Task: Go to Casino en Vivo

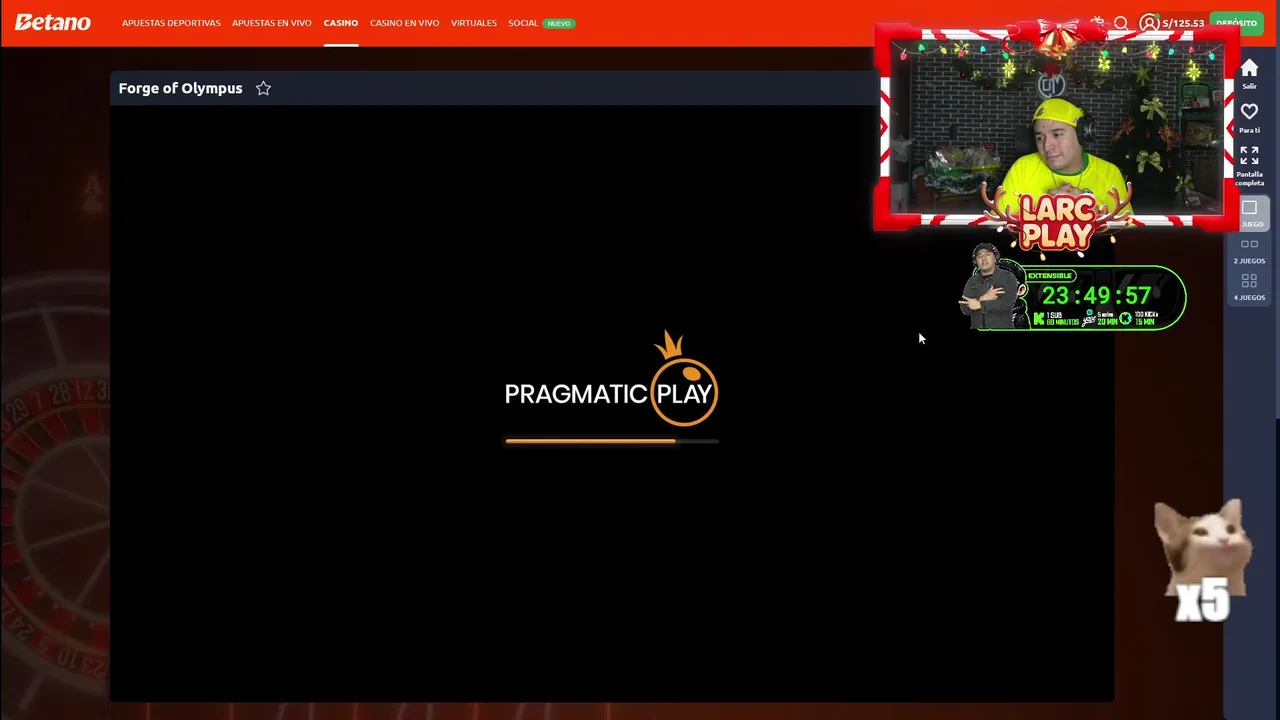Action: point(404,23)
